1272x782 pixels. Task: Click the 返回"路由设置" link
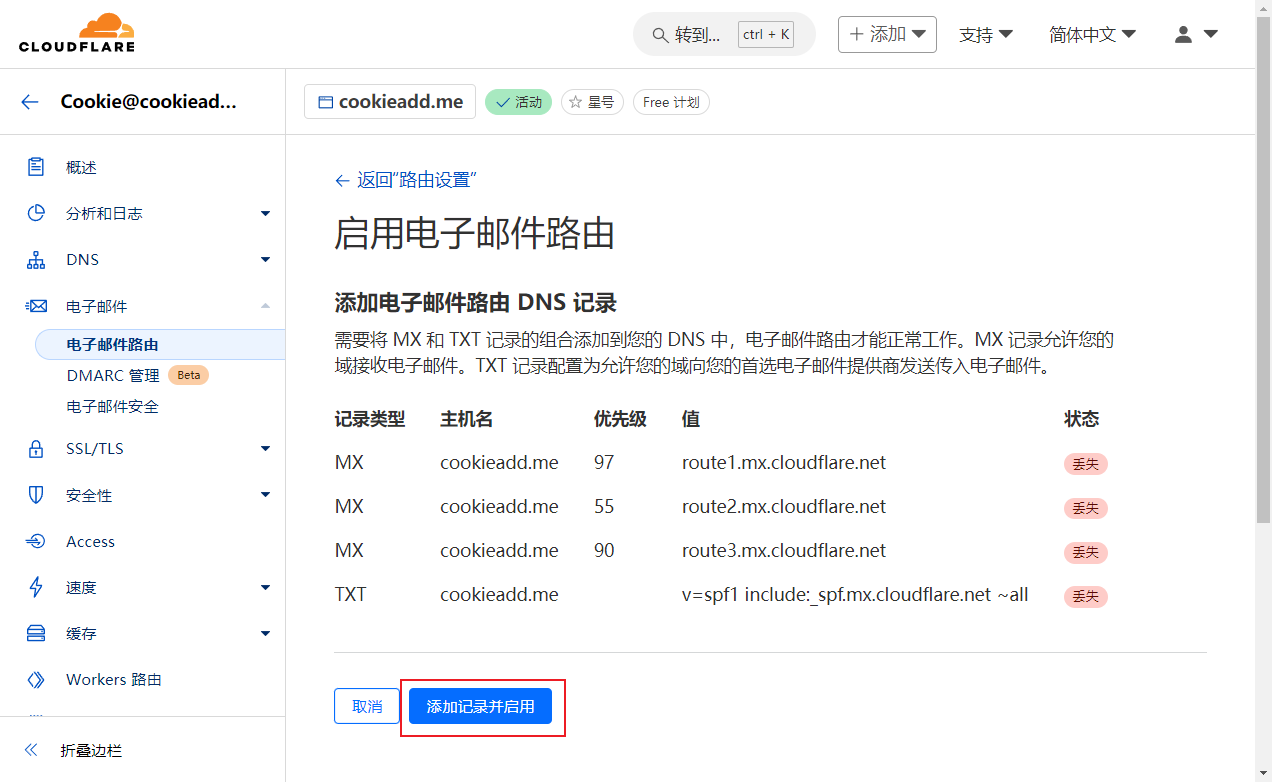pos(405,180)
